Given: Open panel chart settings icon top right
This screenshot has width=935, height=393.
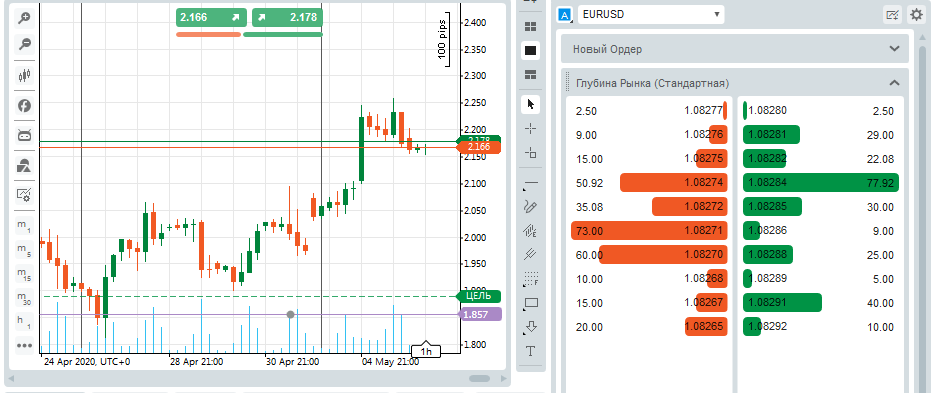Looking at the screenshot, I should (x=893, y=15).
